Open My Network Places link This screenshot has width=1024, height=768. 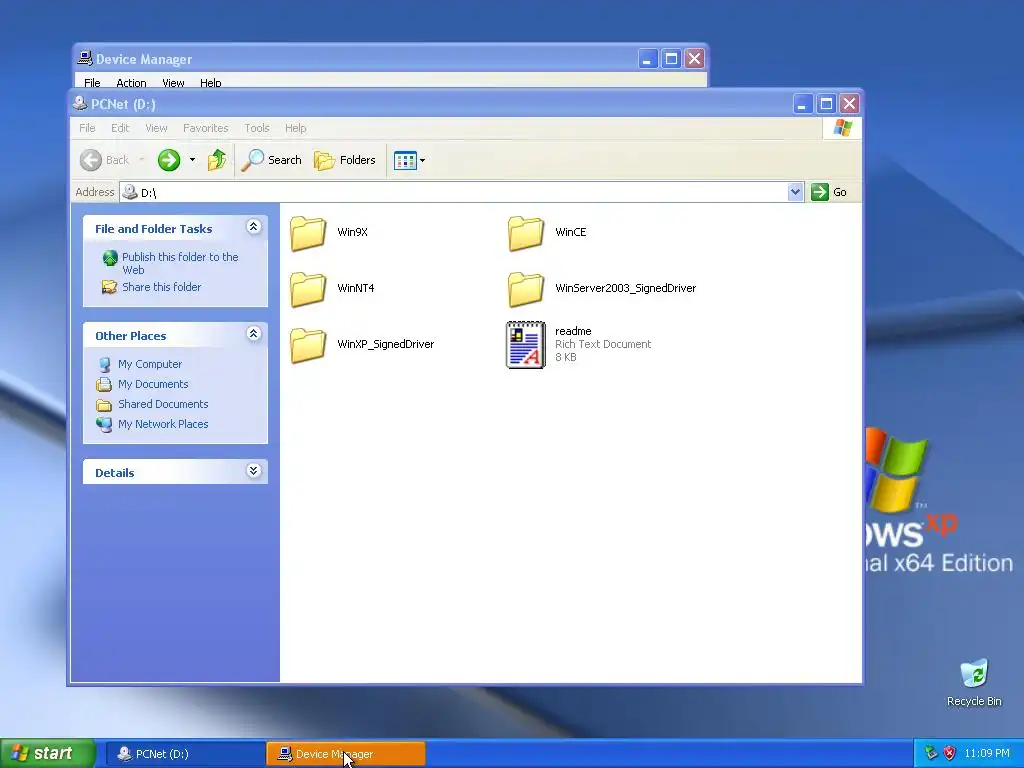(x=163, y=424)
